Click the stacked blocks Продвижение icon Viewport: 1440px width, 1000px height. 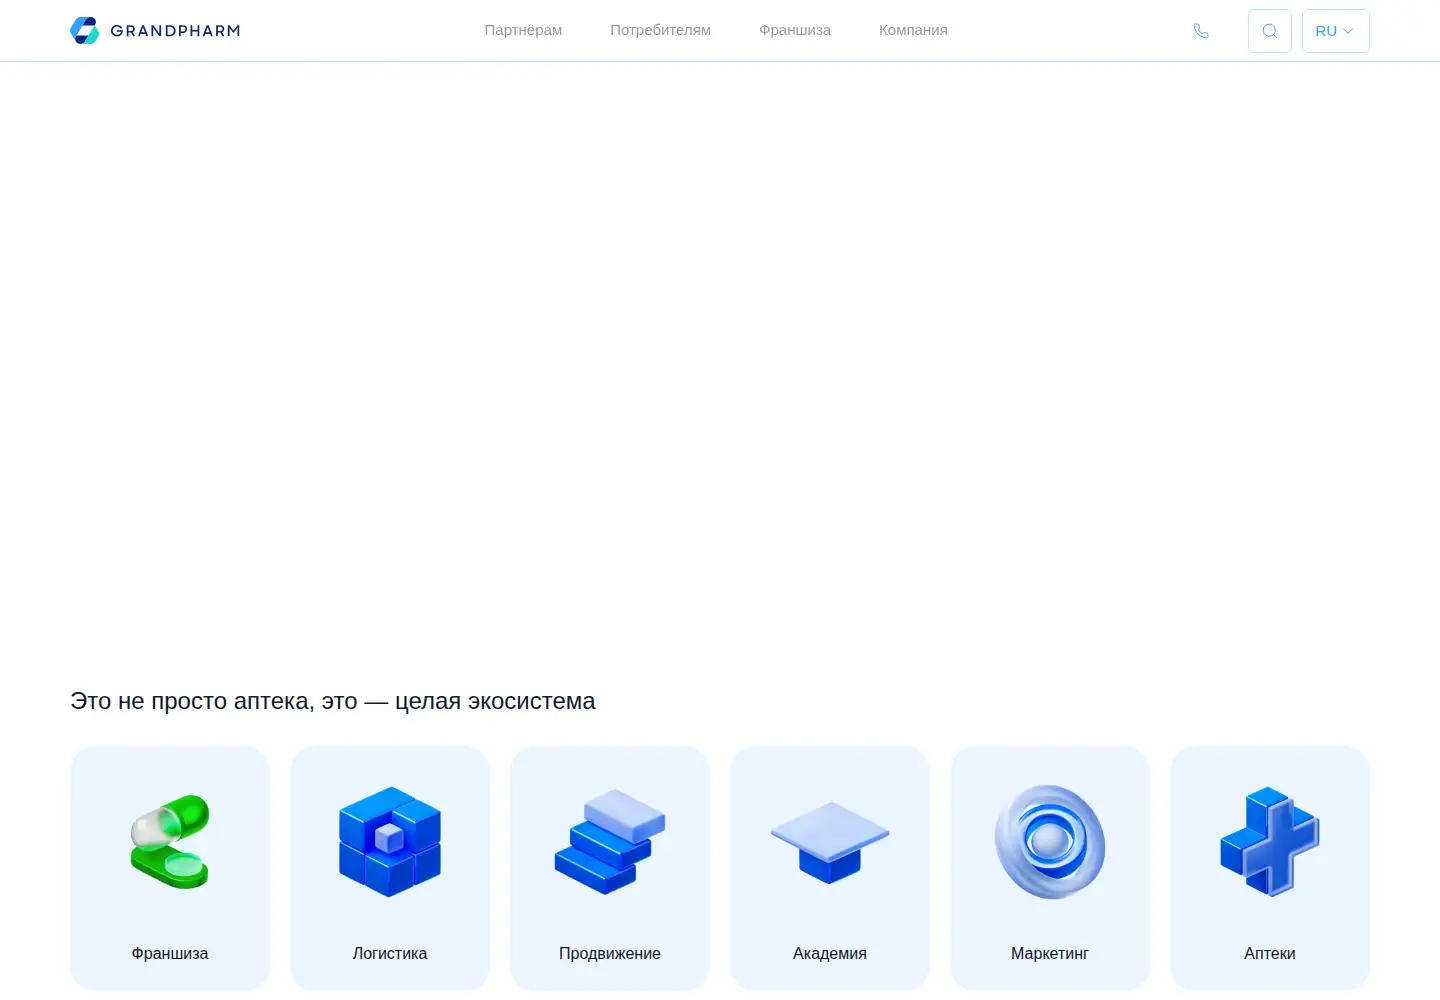(x=610, y=842)
